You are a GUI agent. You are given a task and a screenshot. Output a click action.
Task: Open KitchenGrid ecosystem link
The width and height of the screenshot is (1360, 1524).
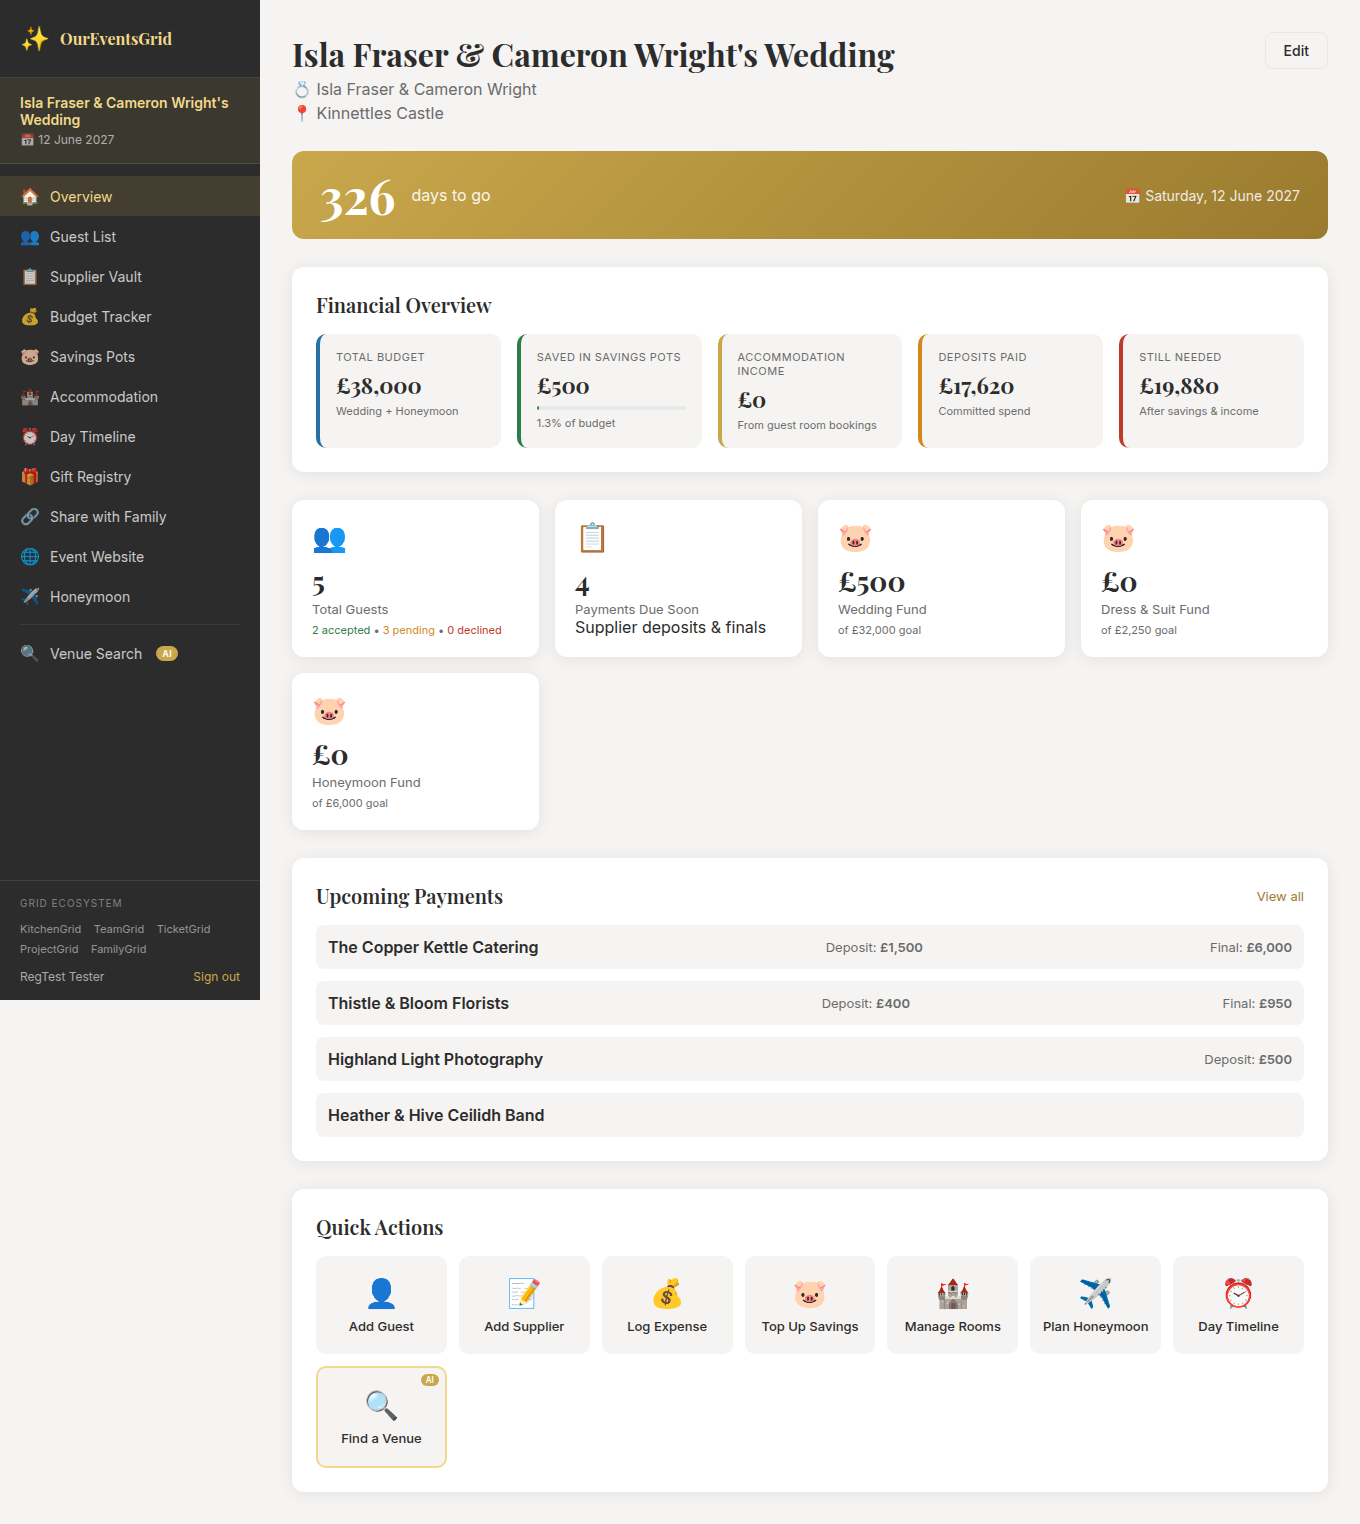(x=50, y=929)
